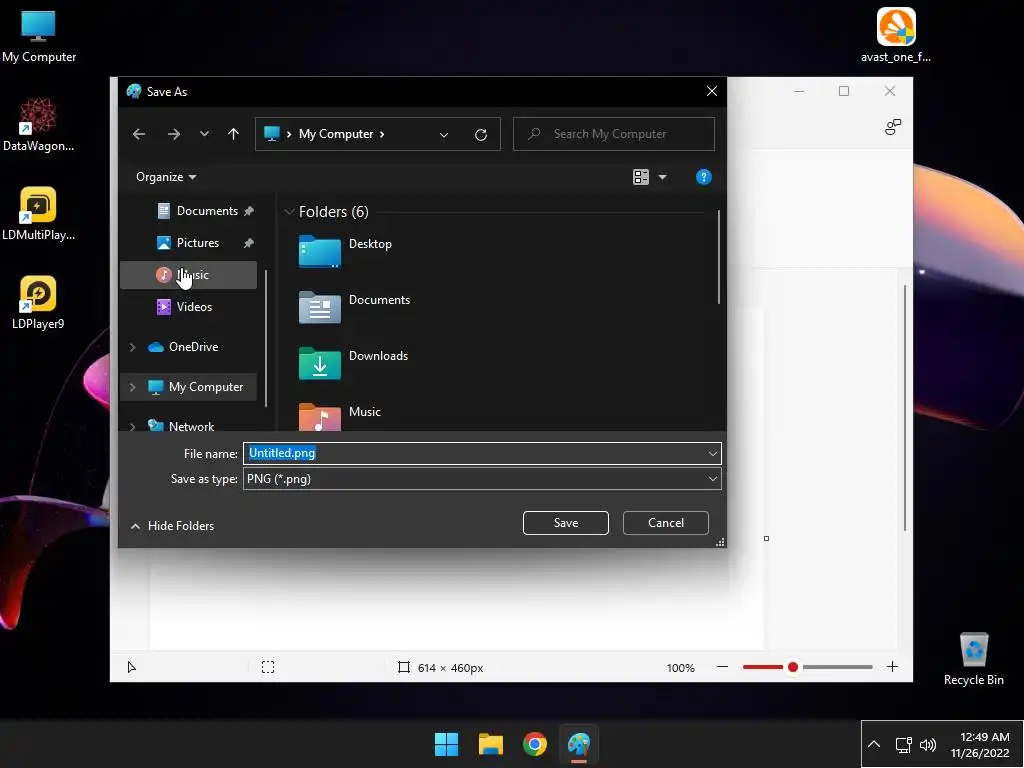
Task: Click the Save button
Action: 566,522
